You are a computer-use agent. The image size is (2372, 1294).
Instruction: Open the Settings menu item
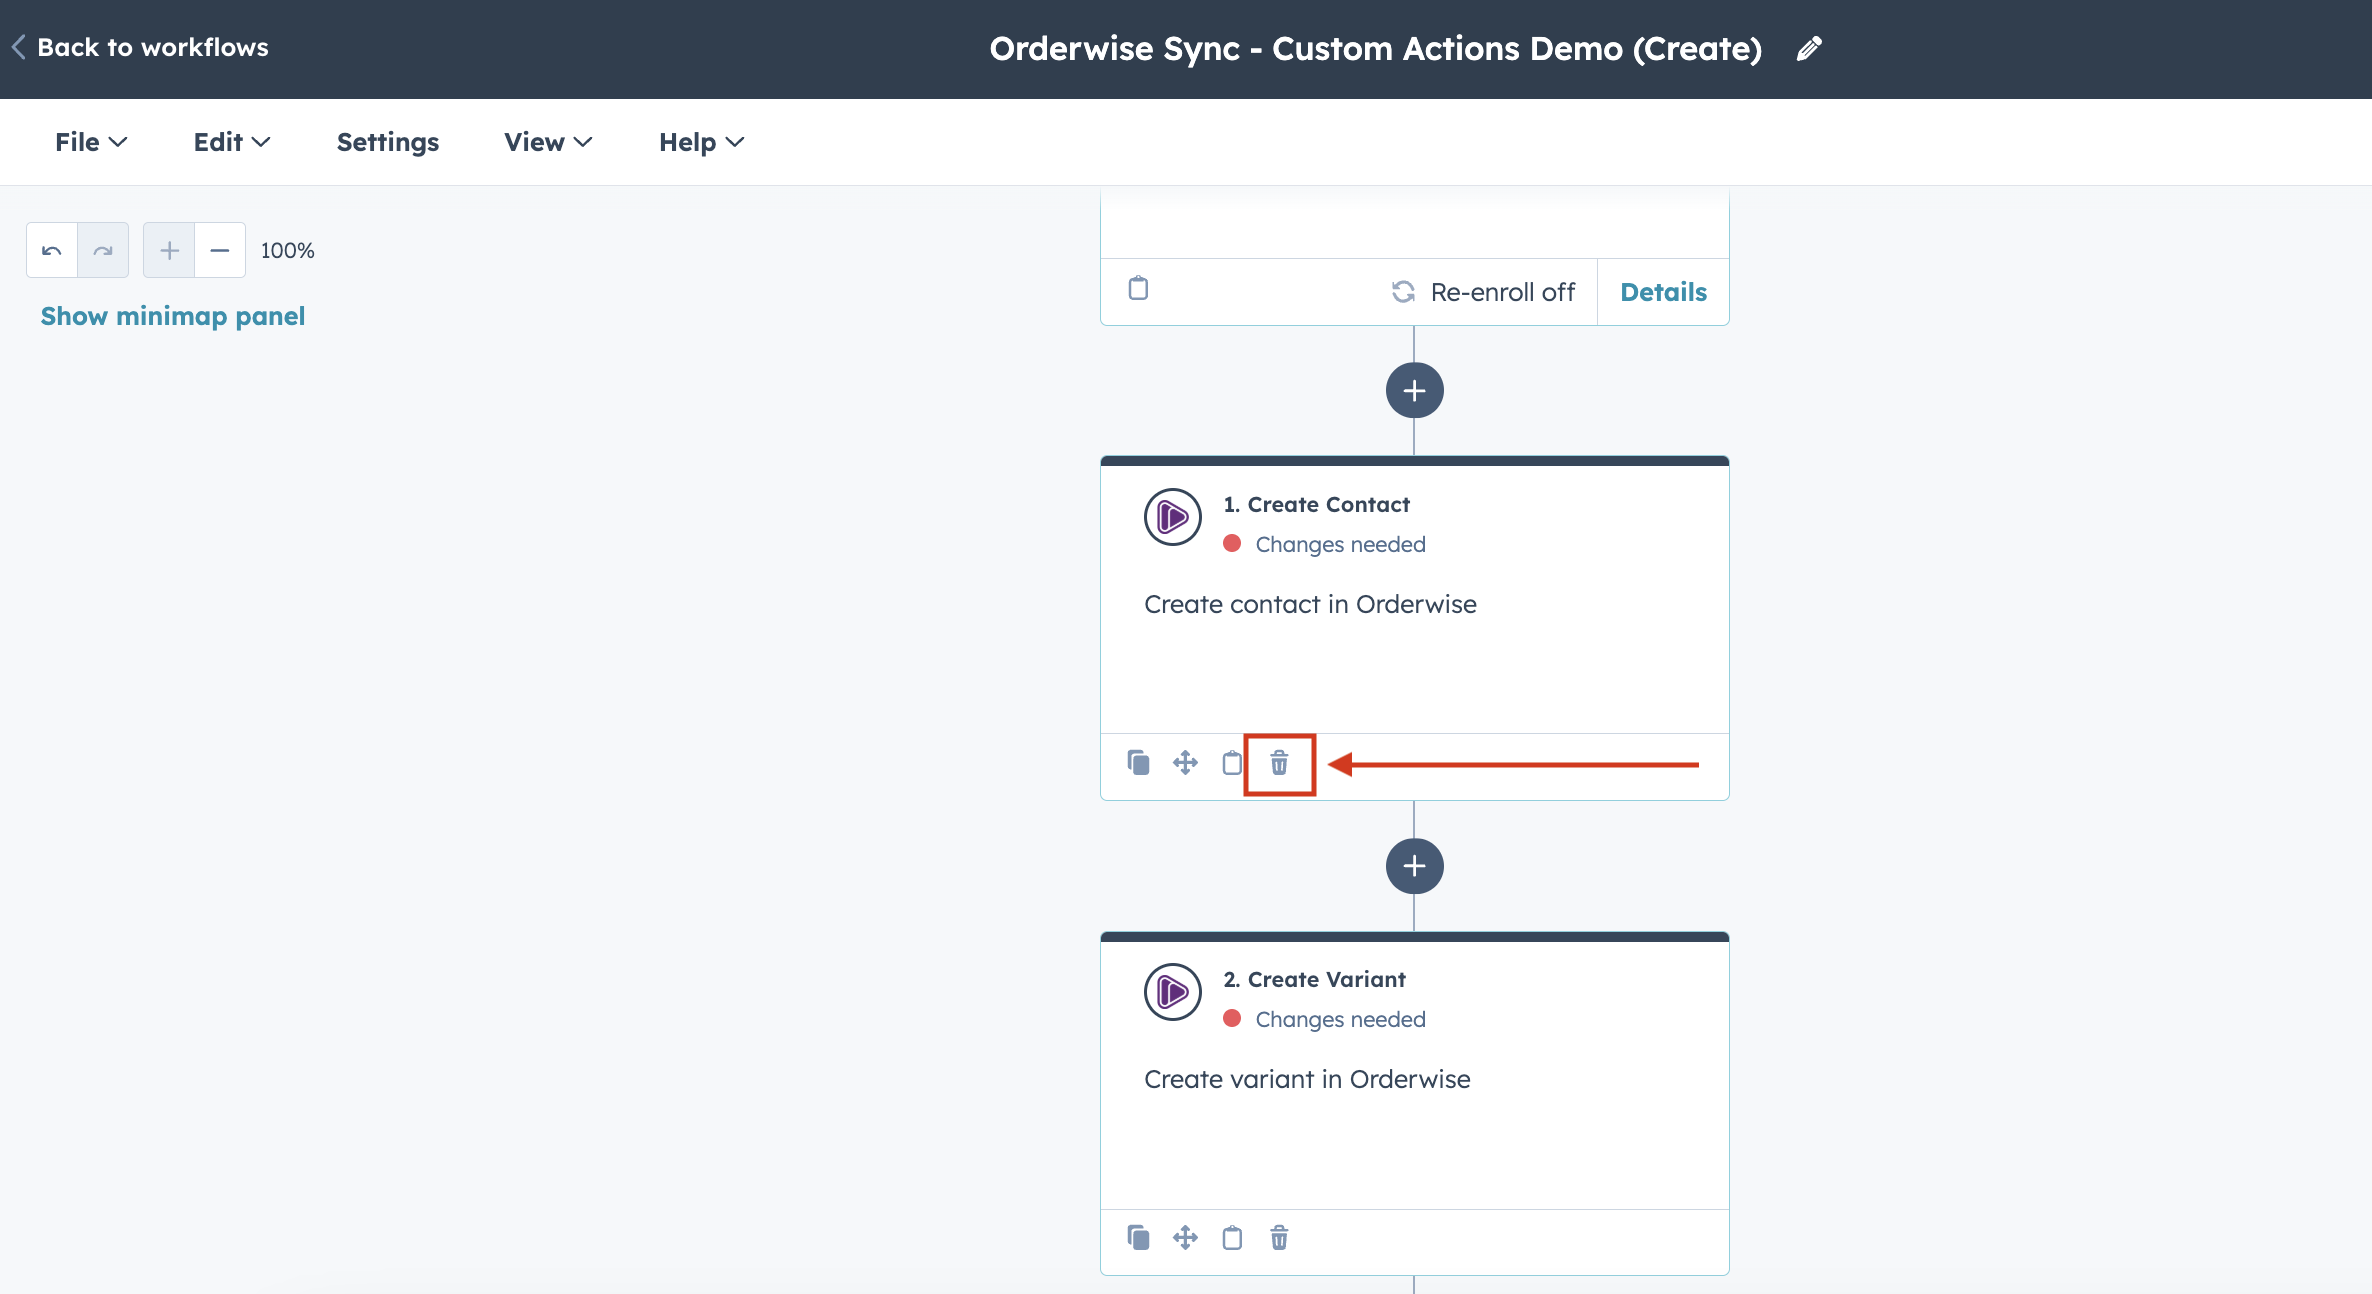388,142
